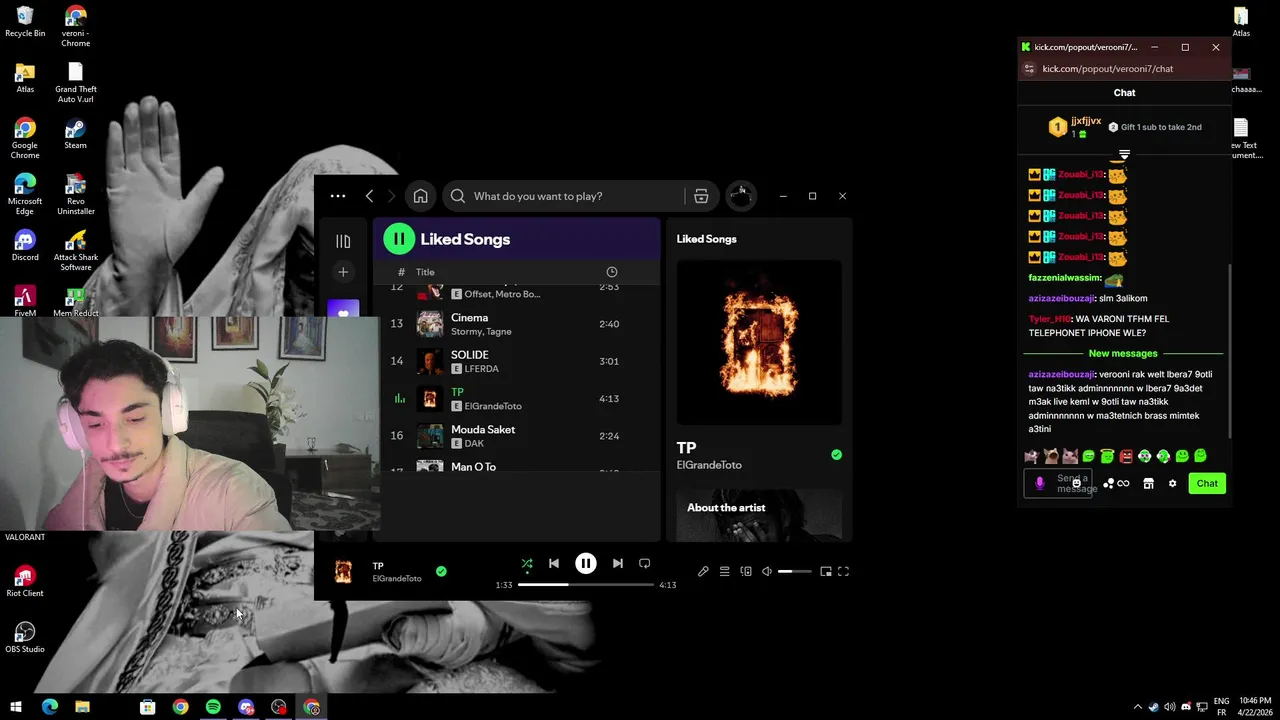Open Spotify Home via the house icon
Image resolution: width=1280 pixels, height=720 pixels.
(421, 196)
